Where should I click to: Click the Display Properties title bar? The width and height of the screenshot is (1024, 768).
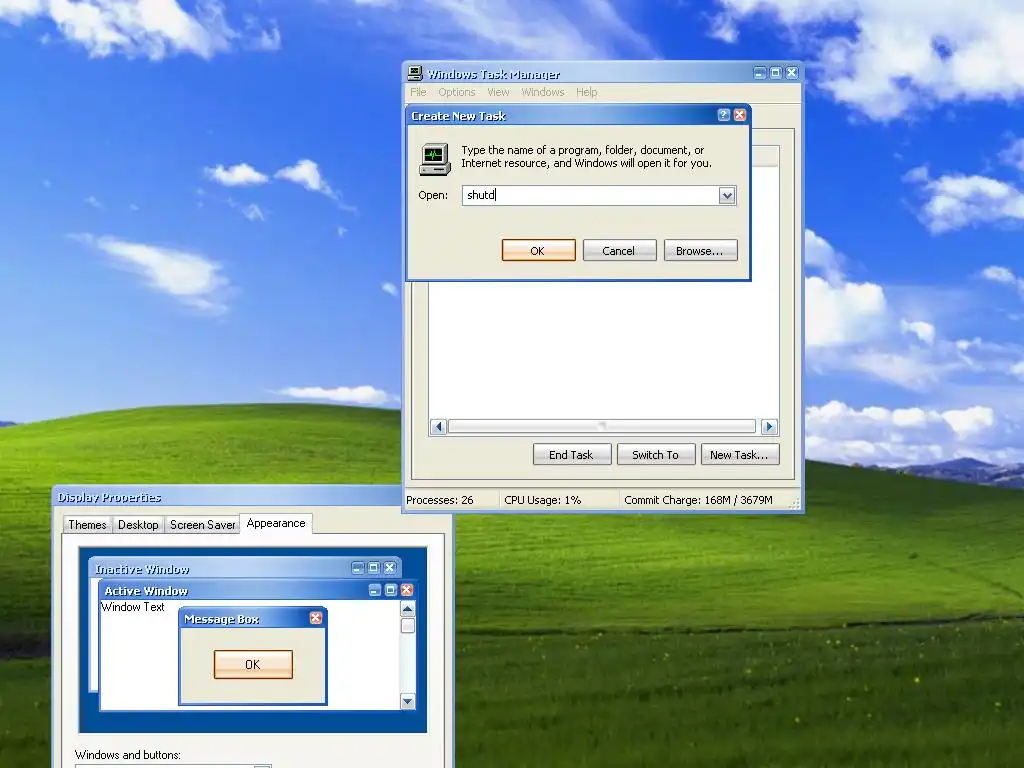pos(227,498)
